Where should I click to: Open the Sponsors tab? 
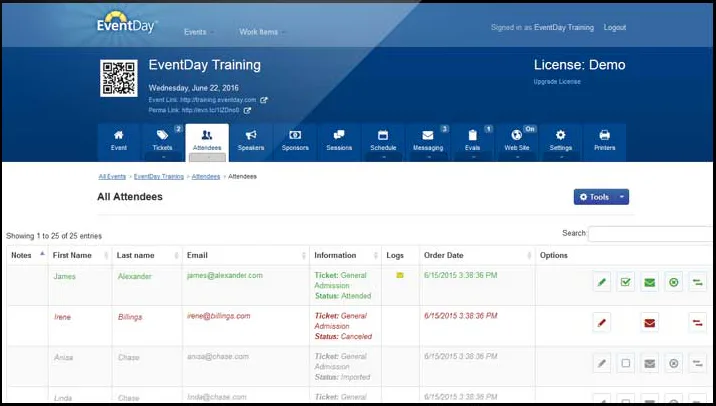tap(295, 142)
